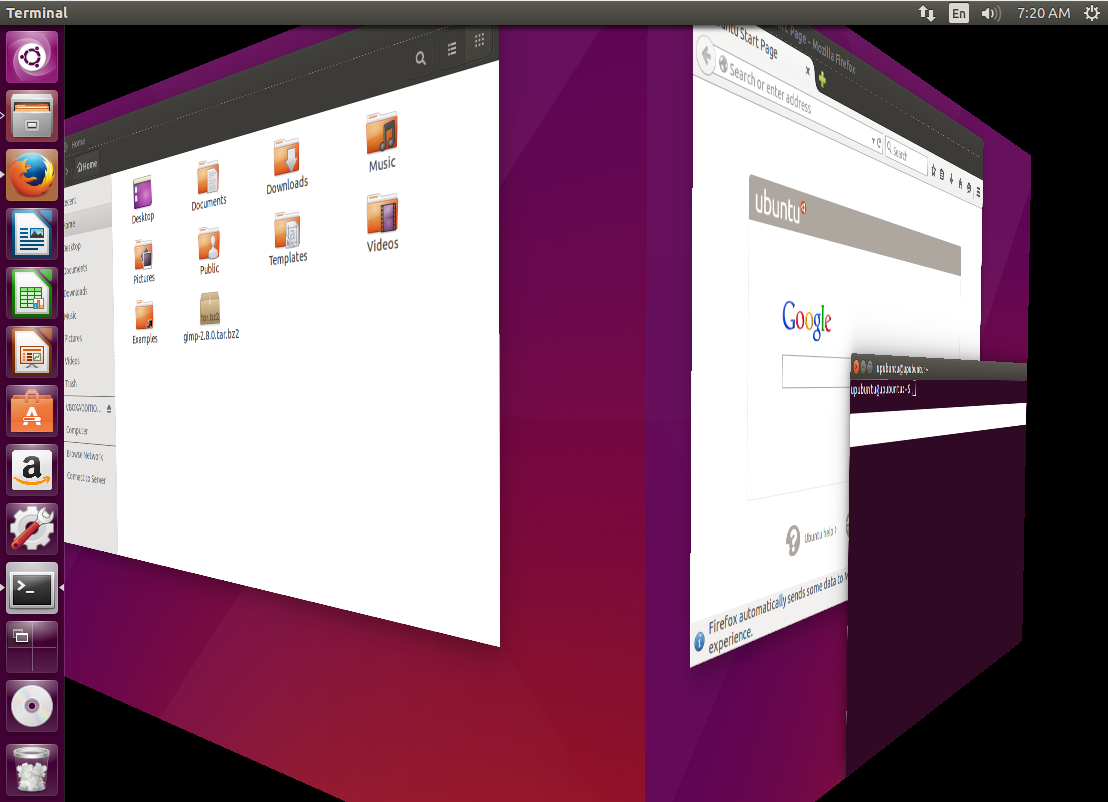This screenshot has height=802, width=1108.
Task: Open the Trash in the launcher
Action: tap(32, 769)
